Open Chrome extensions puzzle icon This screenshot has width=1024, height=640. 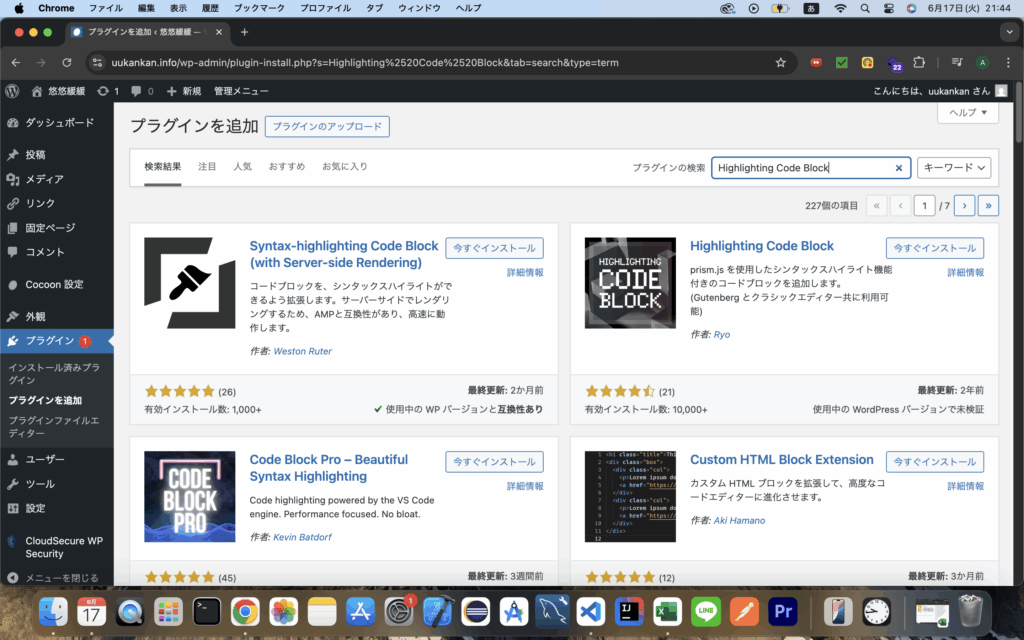coord(920,62)
